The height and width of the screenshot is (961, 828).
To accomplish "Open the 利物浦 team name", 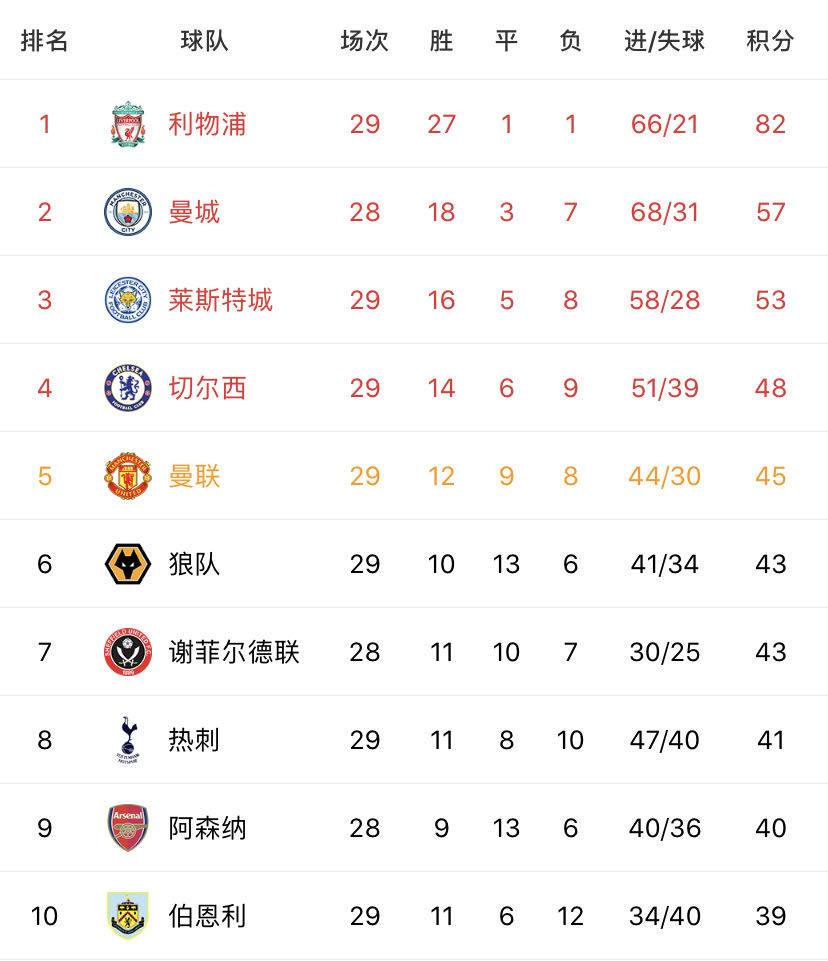I will point(207,124).
